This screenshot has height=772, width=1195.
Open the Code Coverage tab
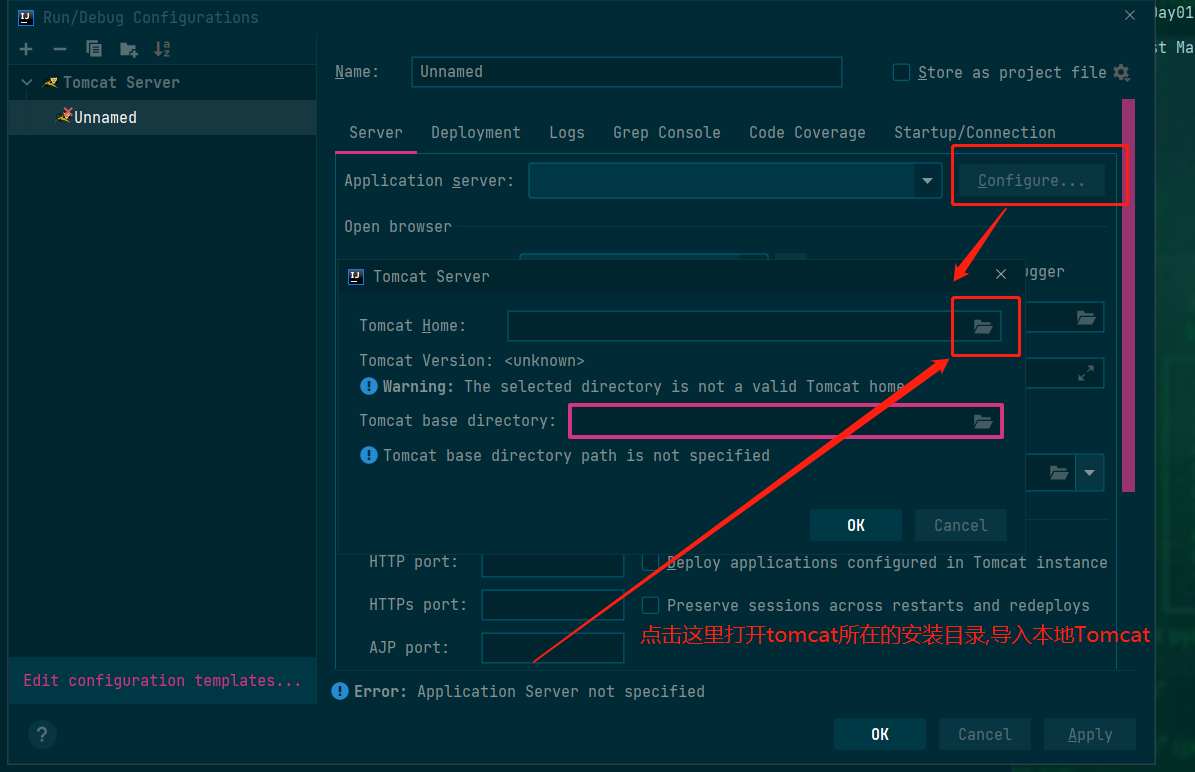pyautogui.click(x=807, y=133)
